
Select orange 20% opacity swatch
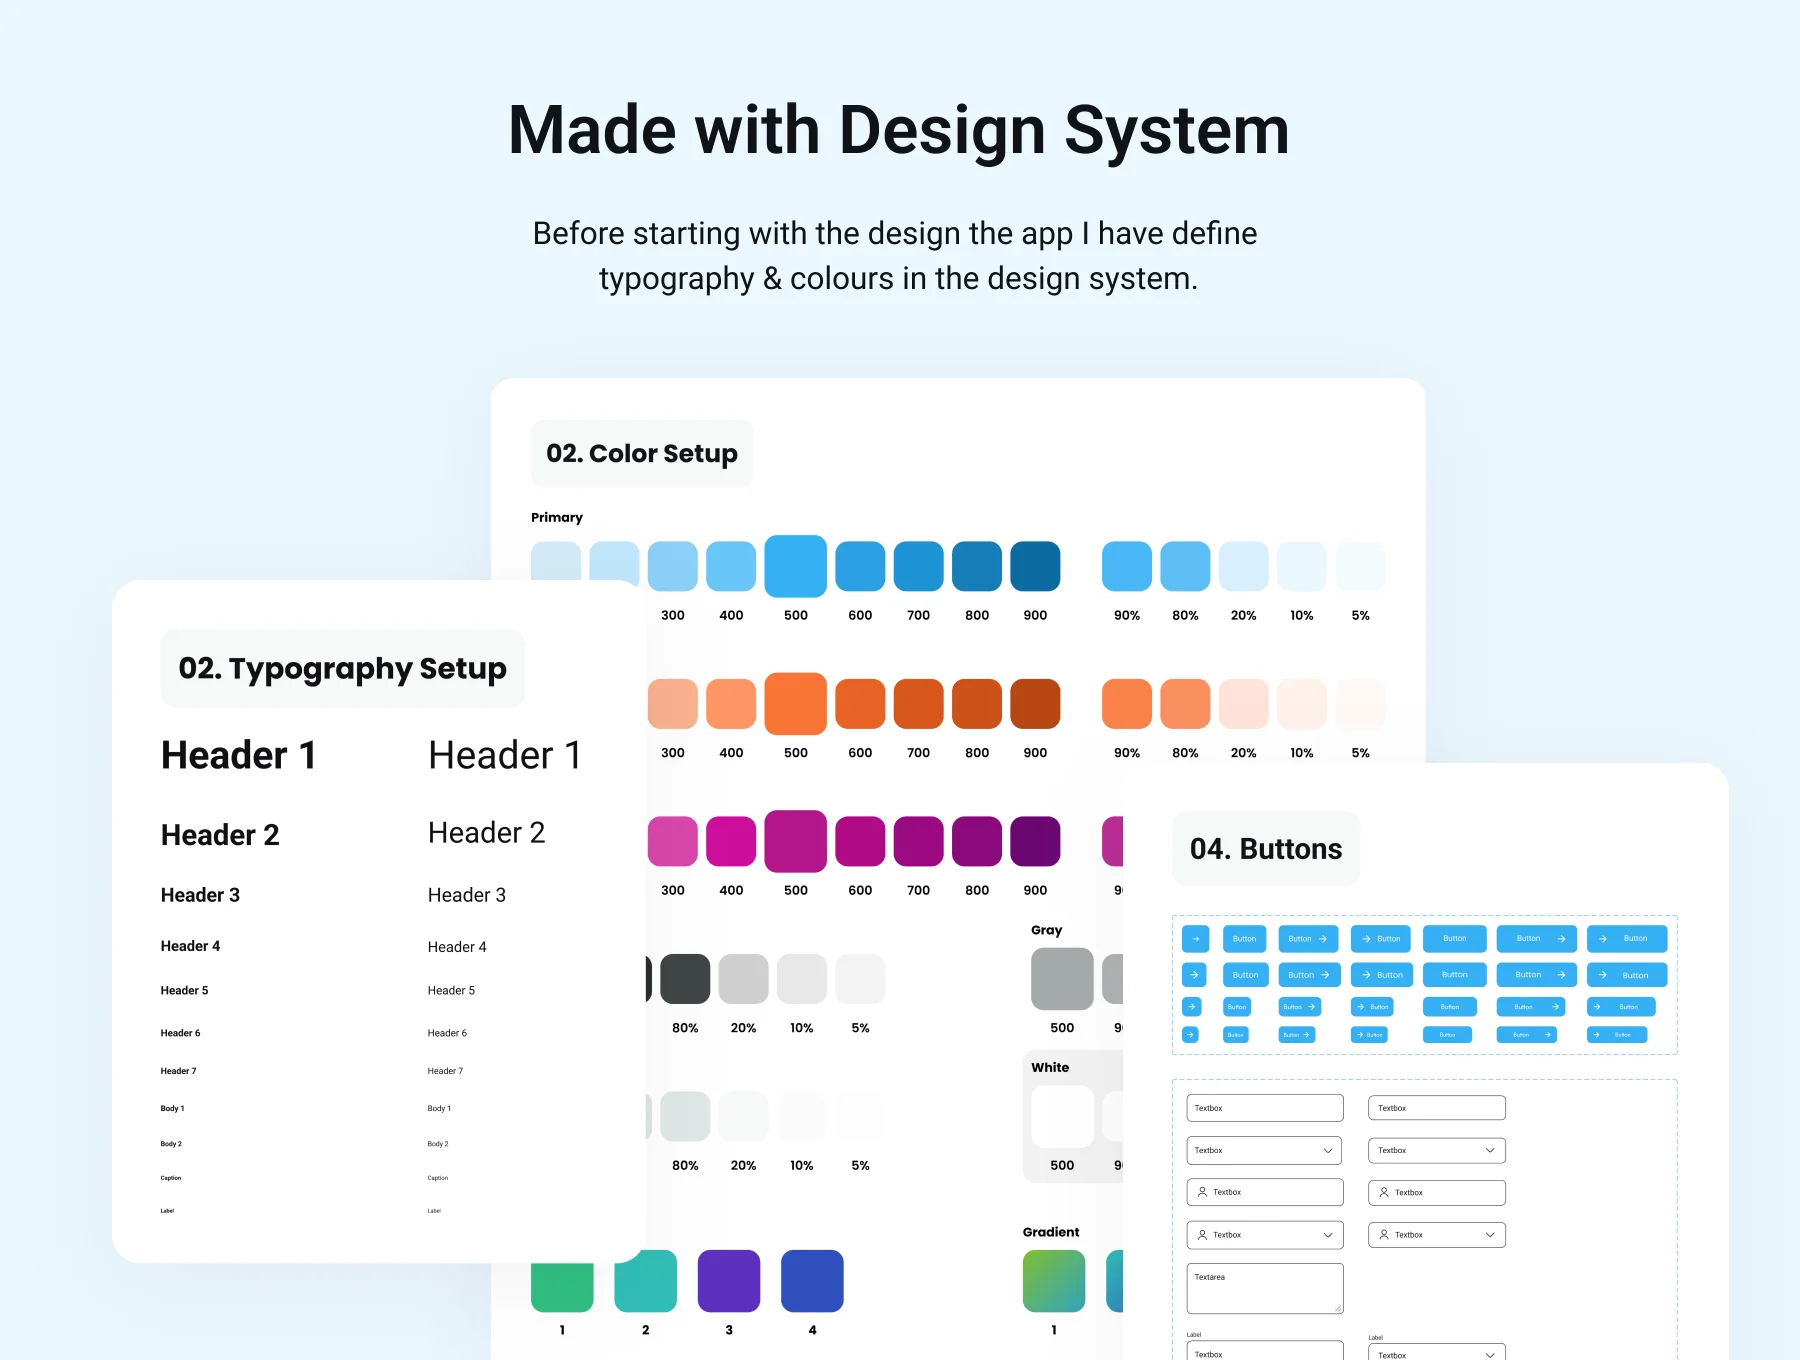1244,704
